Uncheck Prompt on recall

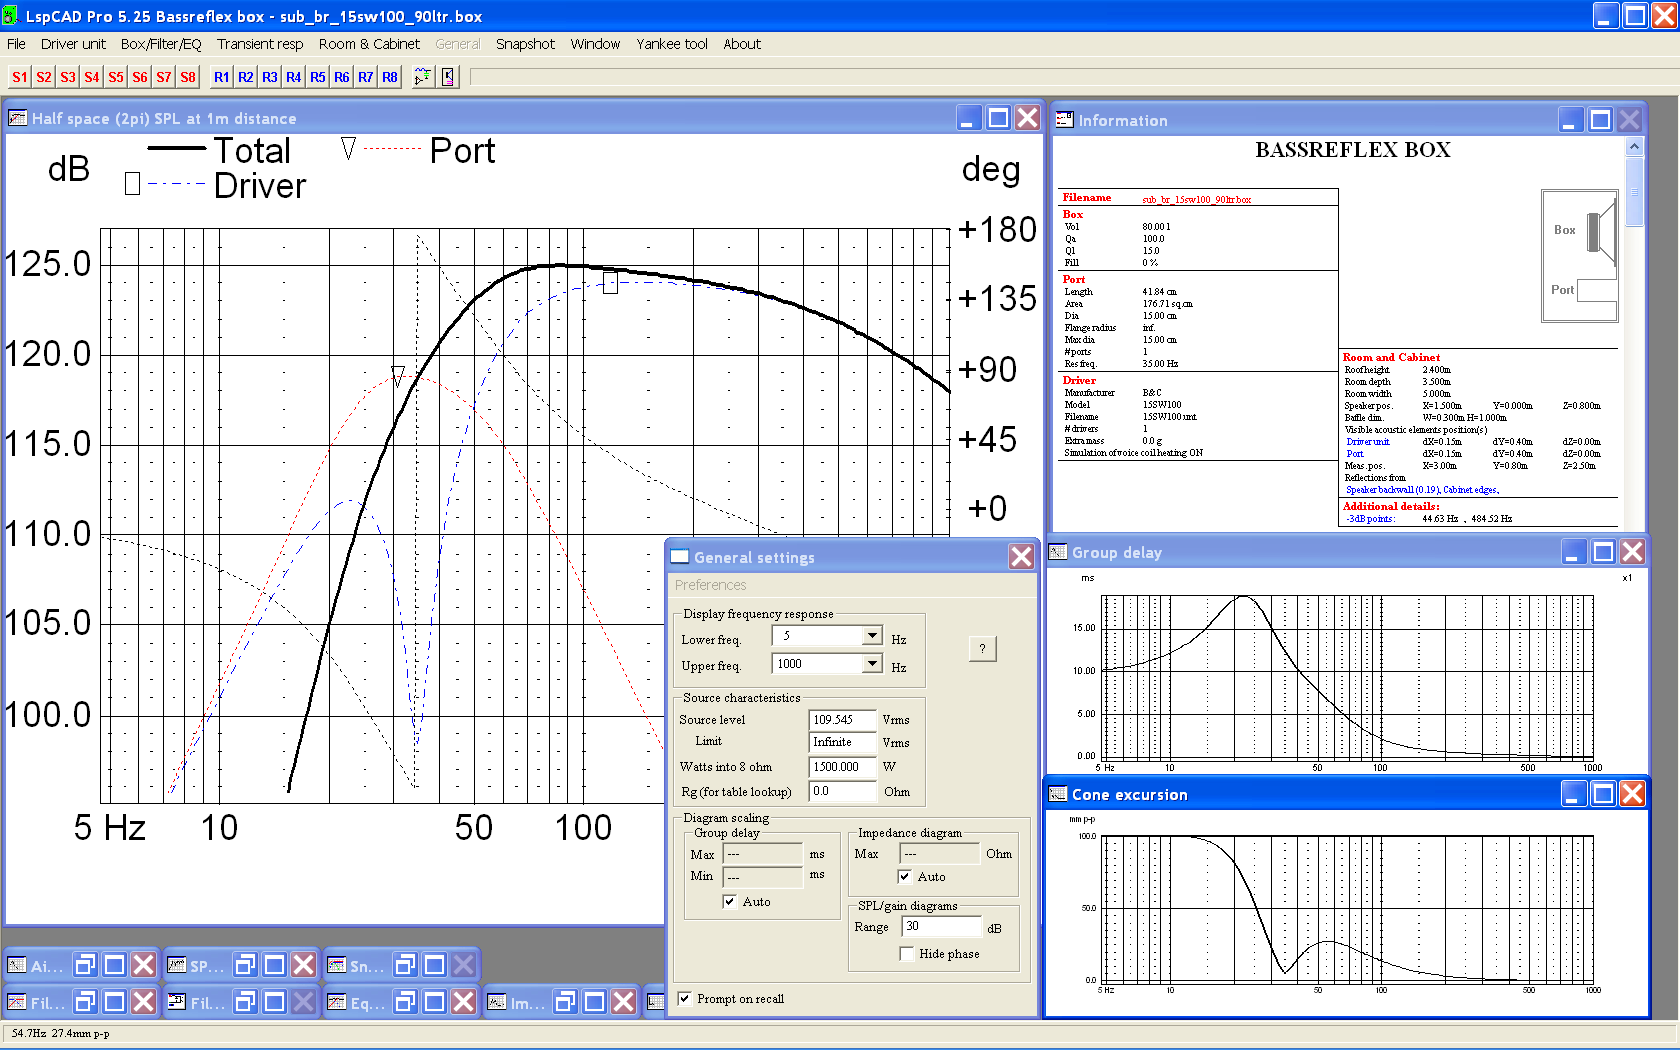[685, 999]
